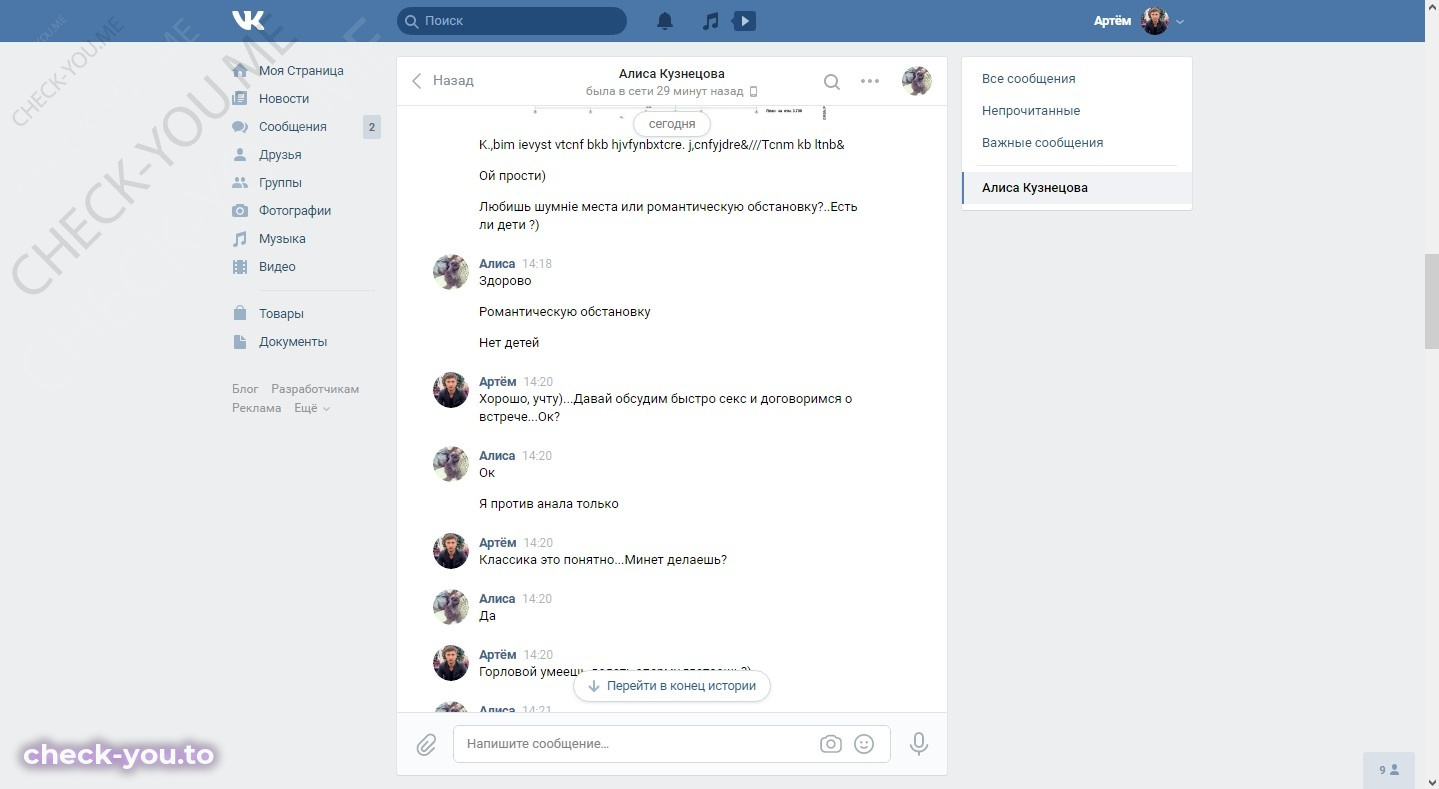Expand the Ещё footer dropdown
The width and height of the screenshot is (1439, 789).
coord(311,408)
